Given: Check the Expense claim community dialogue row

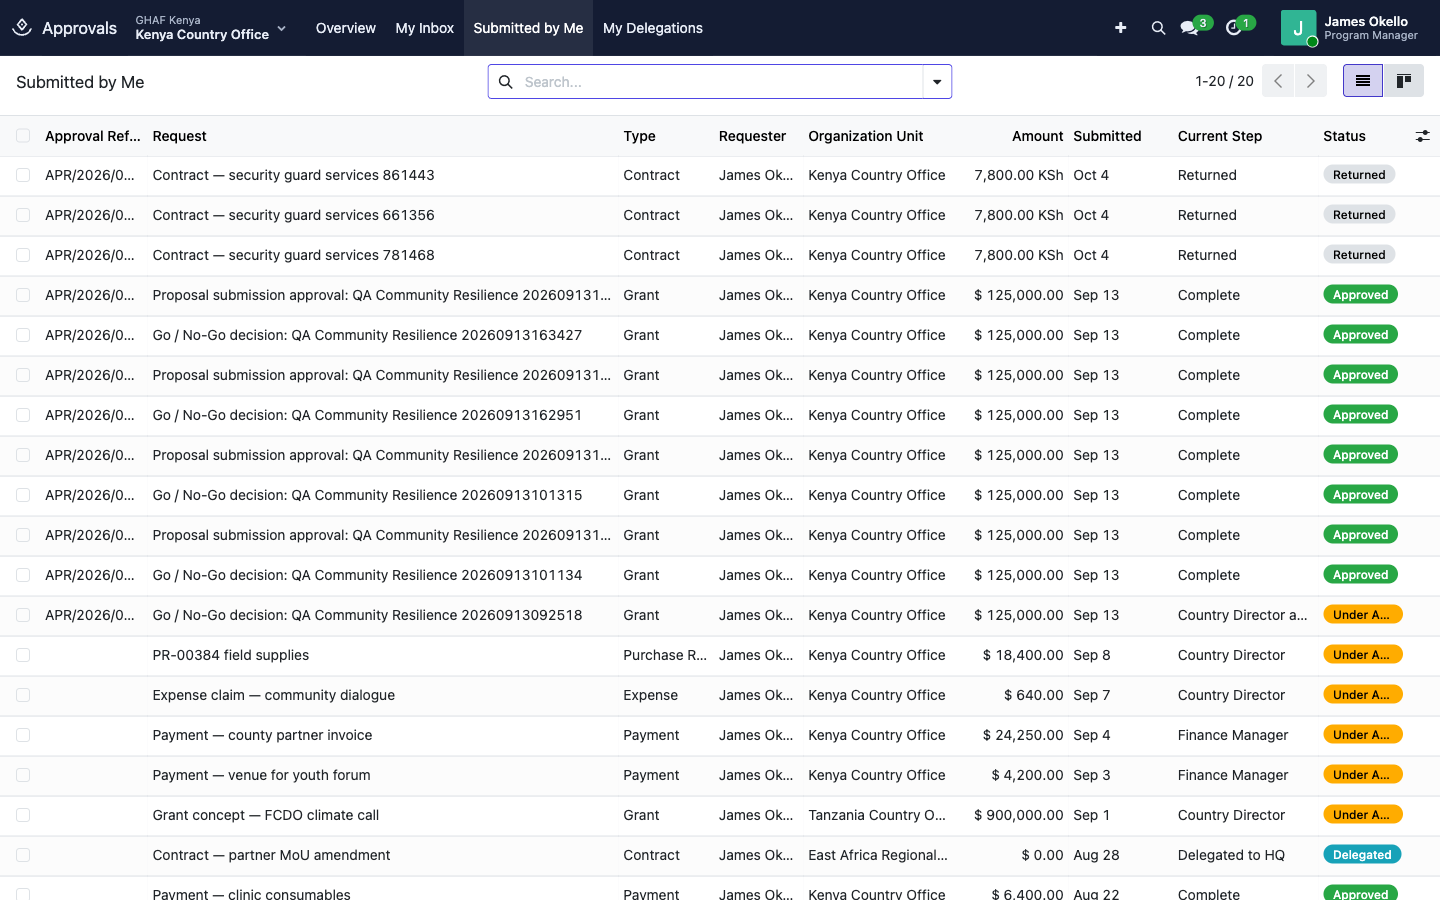Looking at the screenshot, I should click(23, 695).
